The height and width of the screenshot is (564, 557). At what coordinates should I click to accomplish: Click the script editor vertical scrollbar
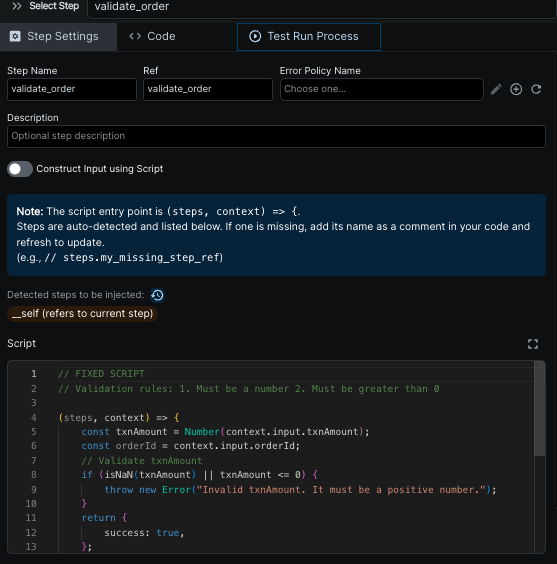click(539, 409)
